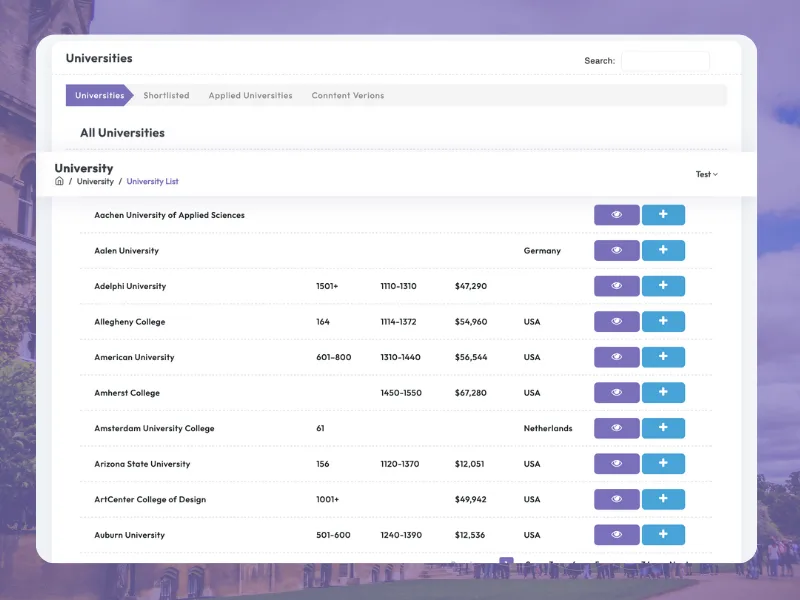The image size is (800, 600).
Task: Add Amsterdam University College with plus icon
Action: pyautogui.click(x=663, y=428)
